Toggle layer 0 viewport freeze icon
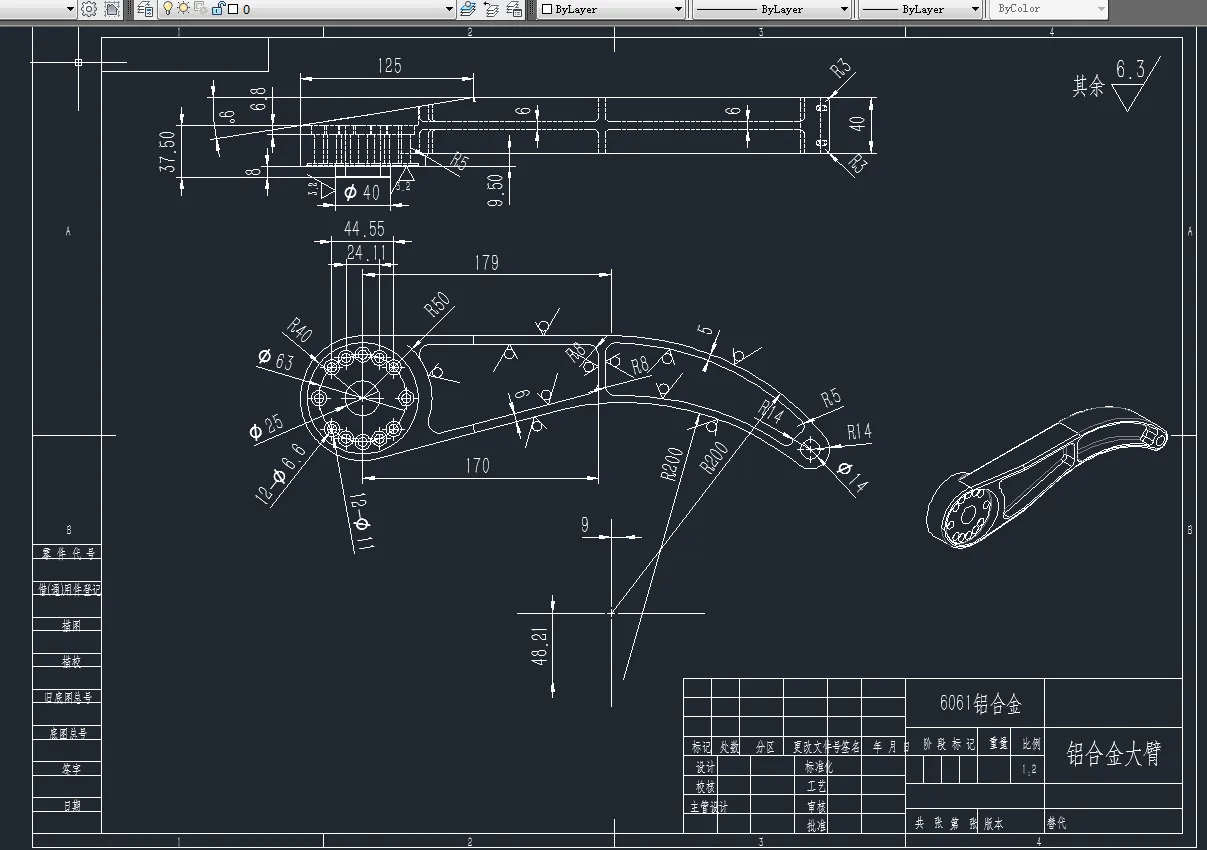The height and width of the screenshot is (850, 1207). pyautogui.click(x=200, y=8)
